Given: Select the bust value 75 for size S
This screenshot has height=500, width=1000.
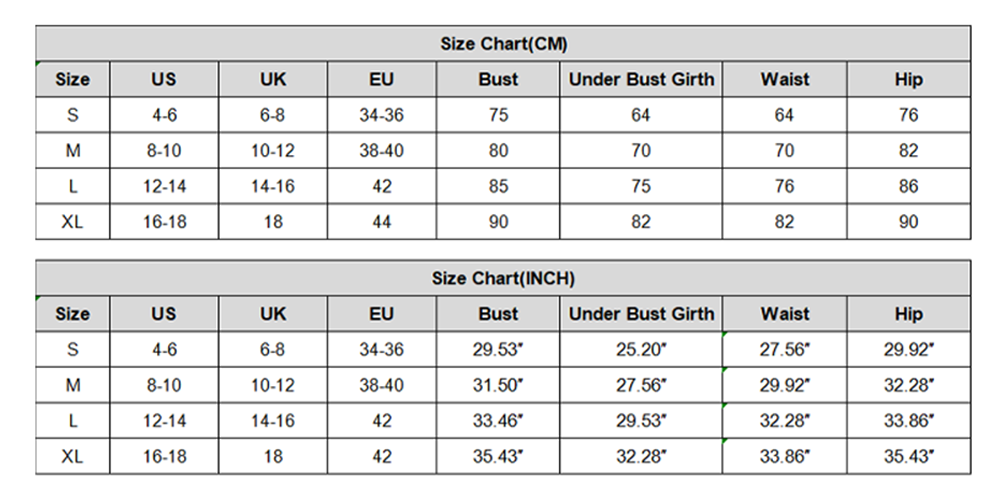Looking at the screenshot, I should 498,115.
